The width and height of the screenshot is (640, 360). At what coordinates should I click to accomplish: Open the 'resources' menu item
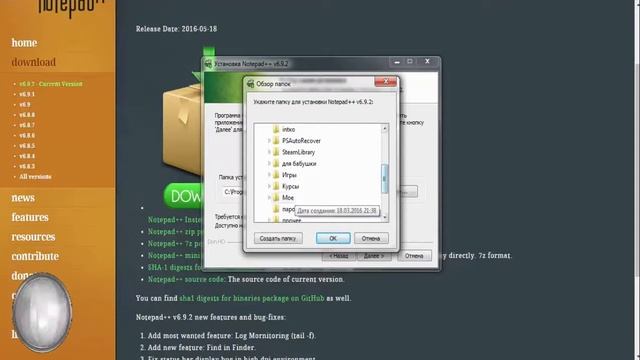click(33, 237)
